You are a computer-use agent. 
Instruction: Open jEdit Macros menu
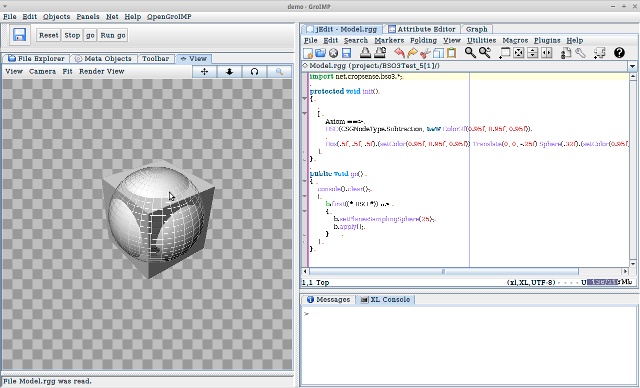click(515, 40)
